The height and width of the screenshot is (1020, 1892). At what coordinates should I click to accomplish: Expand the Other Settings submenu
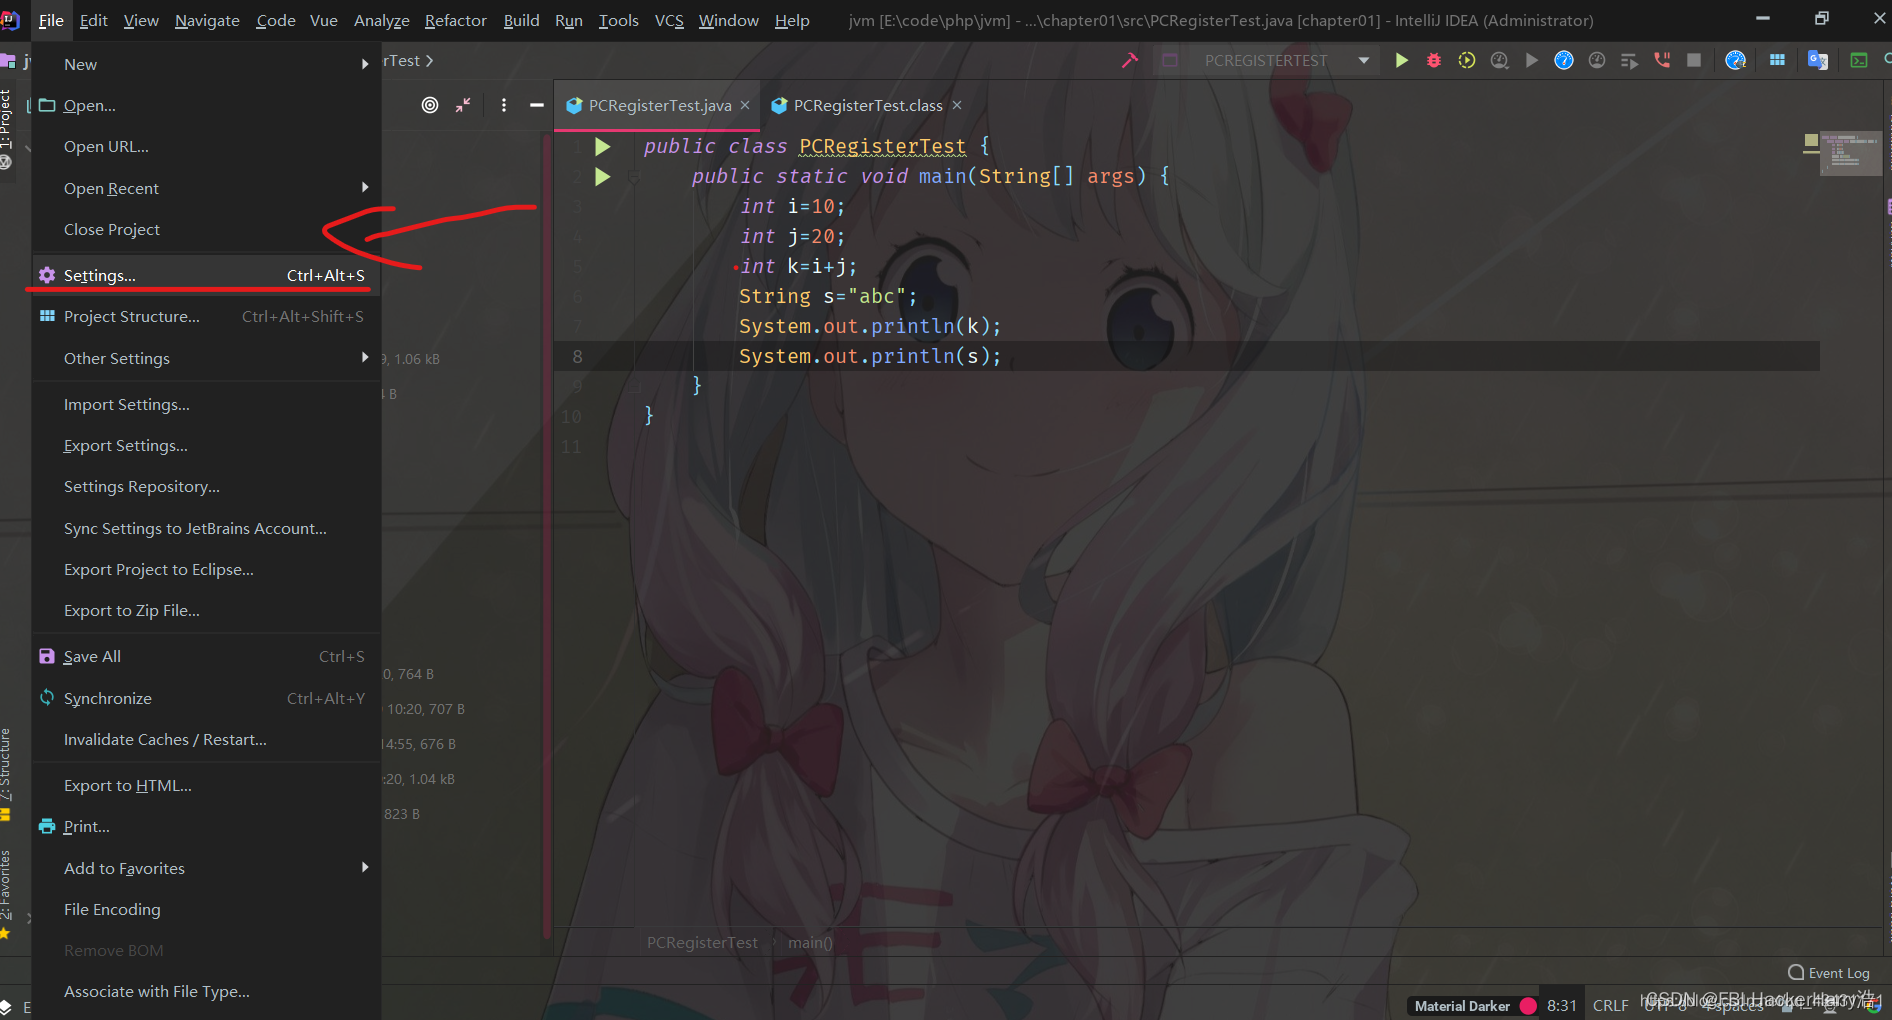click(x=206, y=358)
